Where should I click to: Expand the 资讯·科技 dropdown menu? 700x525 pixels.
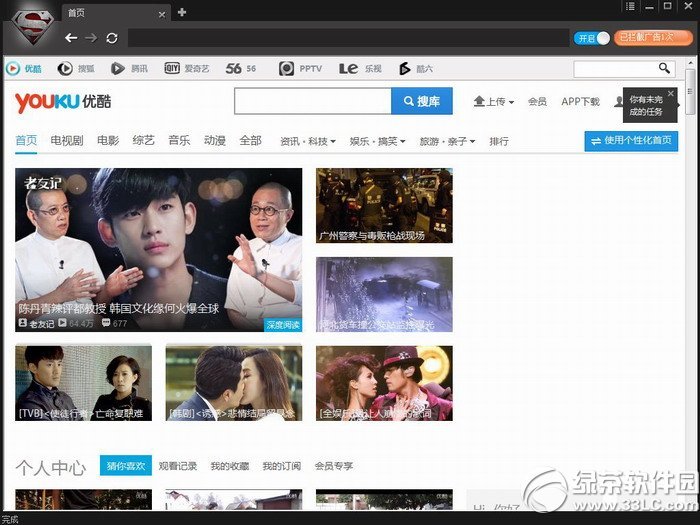pyautogui.click(x=308, y=142)
